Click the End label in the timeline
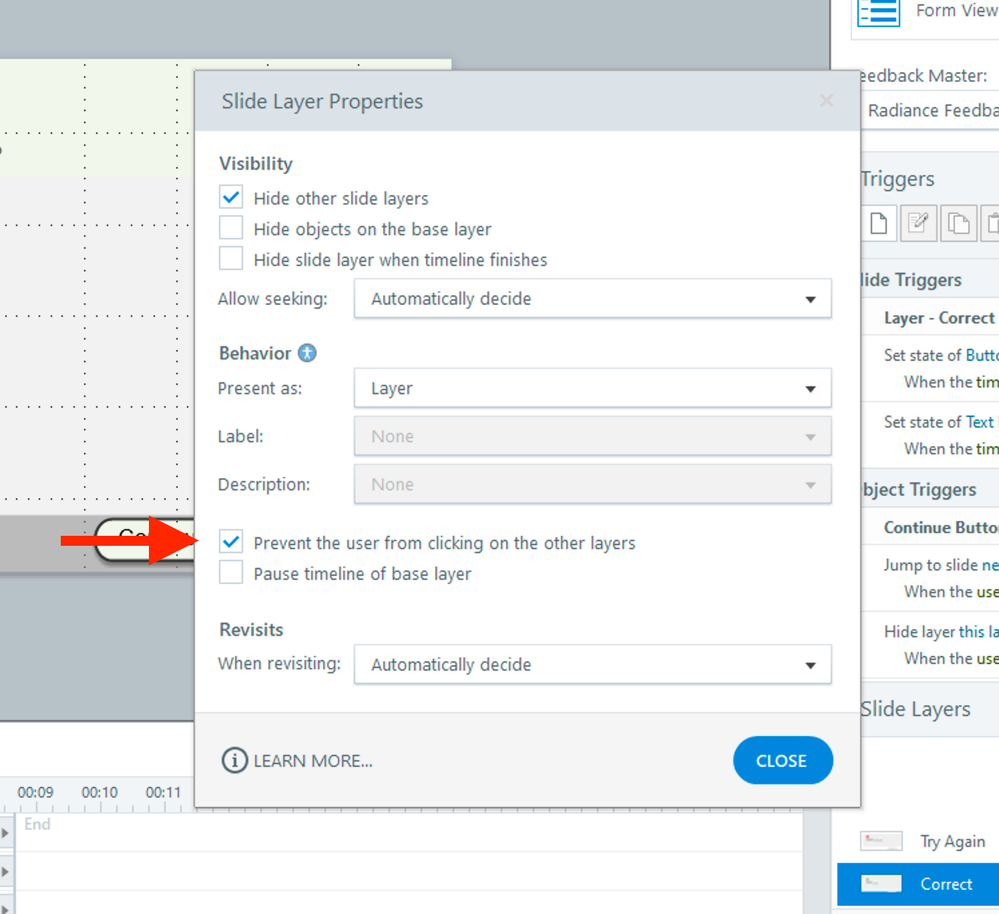 pyautogui.click(x=37, y=824)
